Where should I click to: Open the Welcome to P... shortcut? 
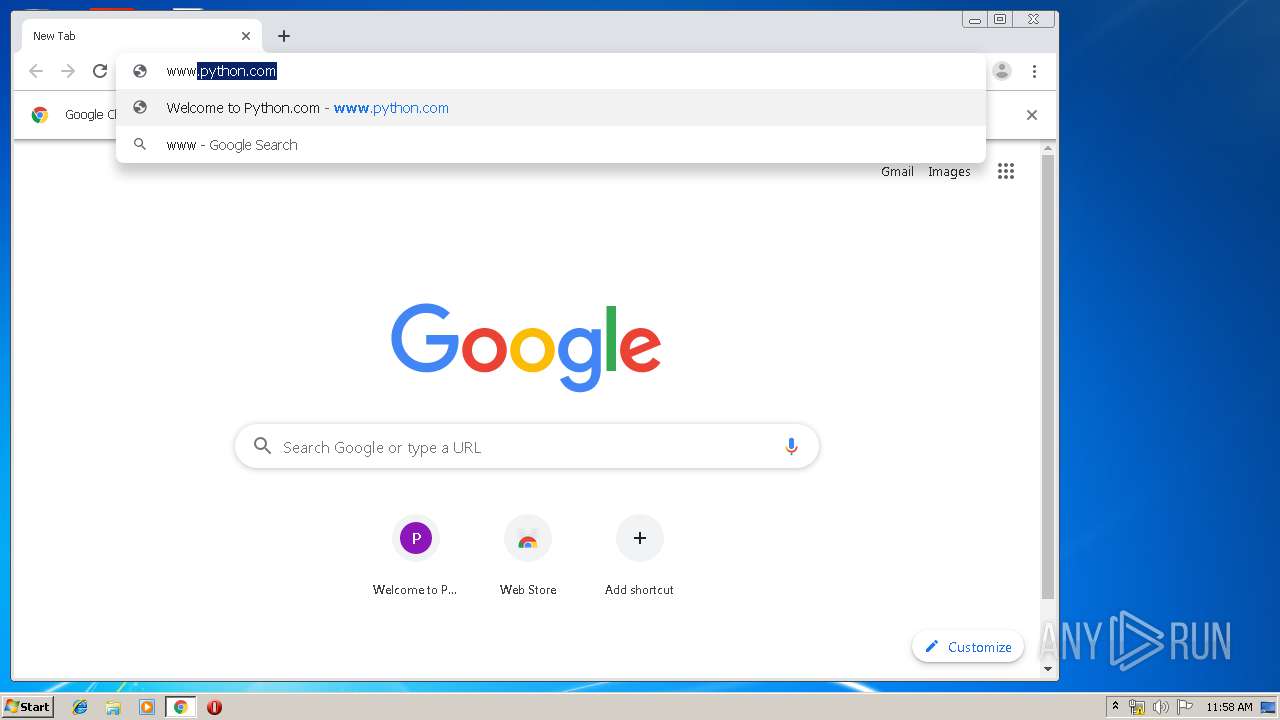pyautogui.click(x=415, y=556)
